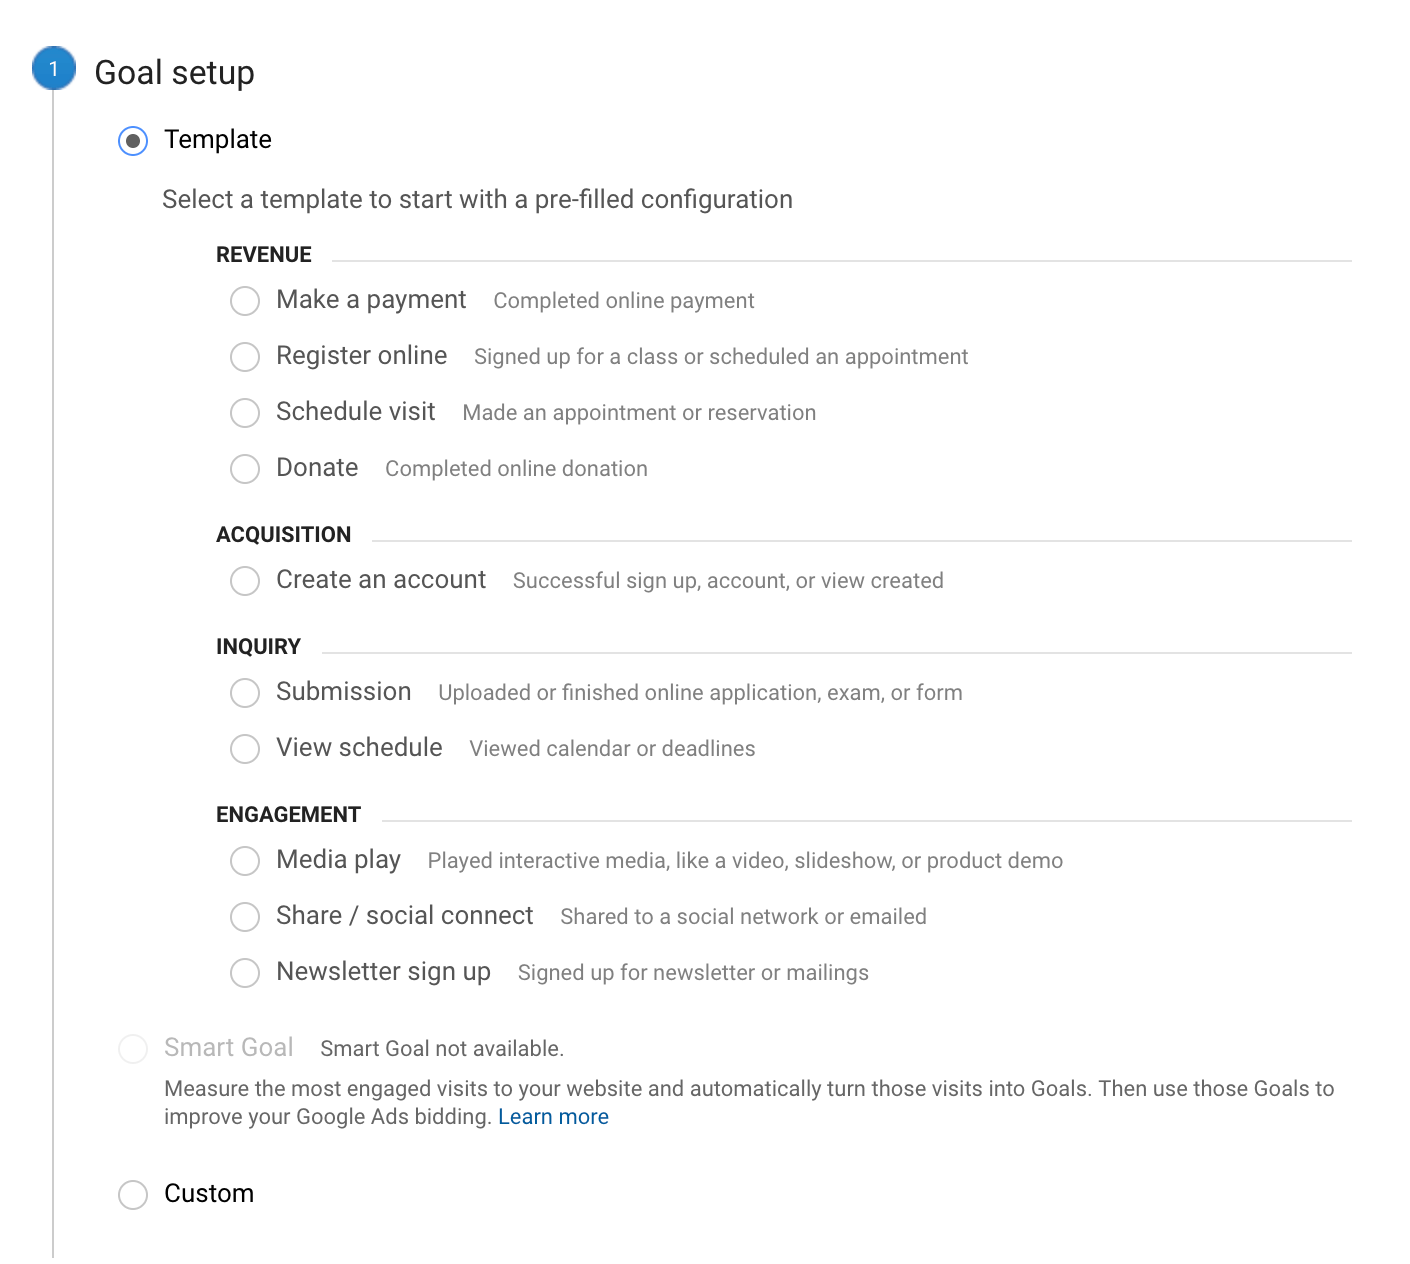Image resolution: width=1410 pixels, height=1264 pixels.
Task: Pick the View schedule template
Action: click(x=245, y=749)
